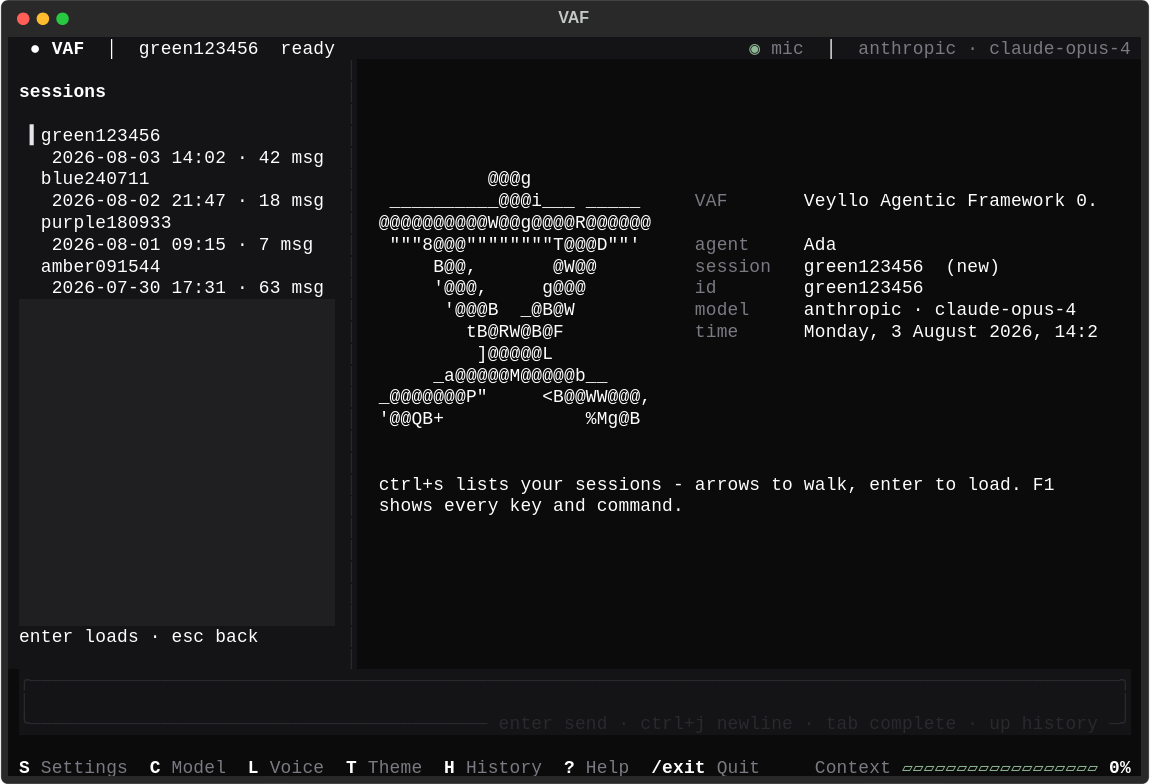
Task: Click the time value 'Monday, 3 August 2026'
Action: (x=923, y=331)
